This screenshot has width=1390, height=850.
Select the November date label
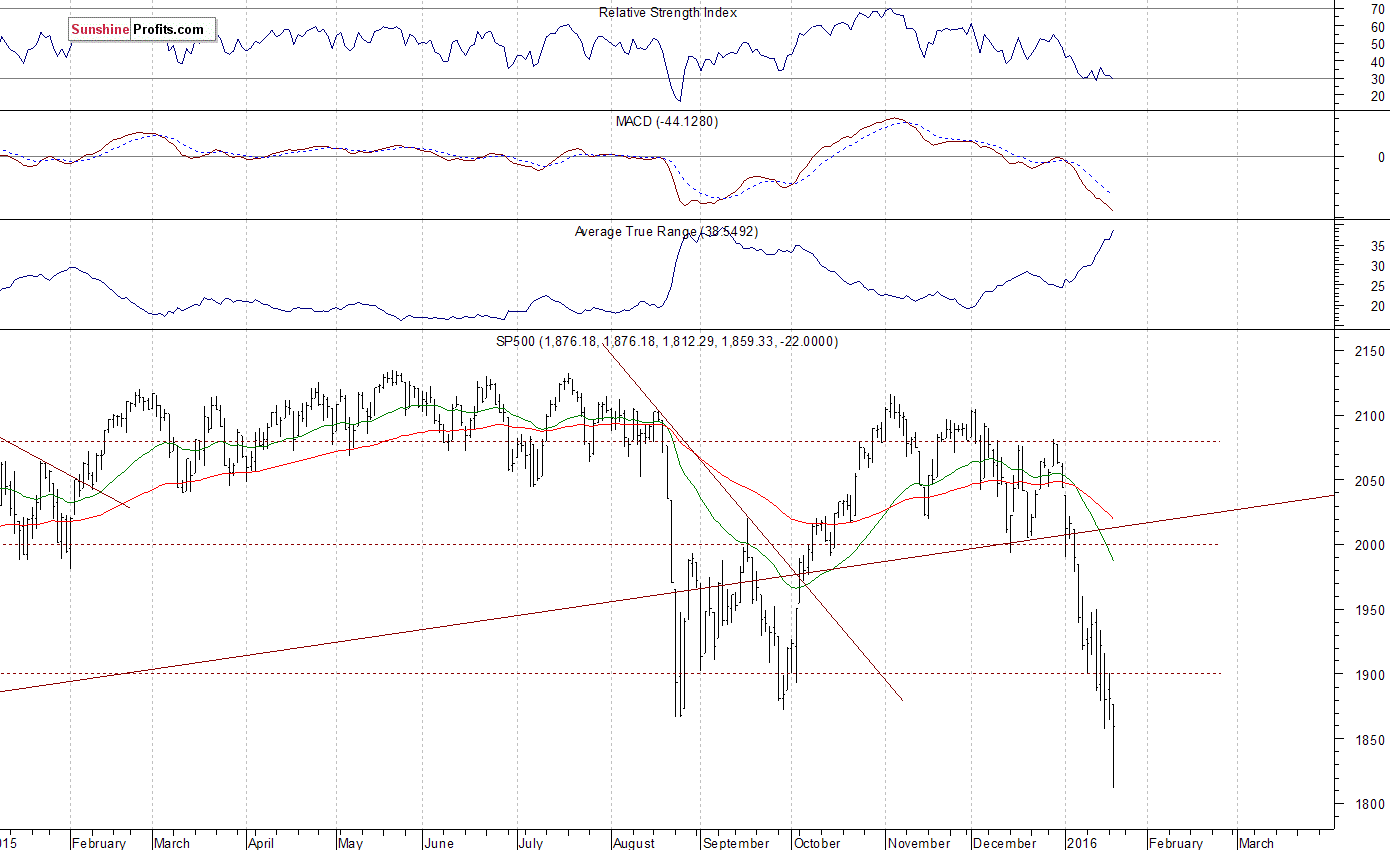point(920,843)
